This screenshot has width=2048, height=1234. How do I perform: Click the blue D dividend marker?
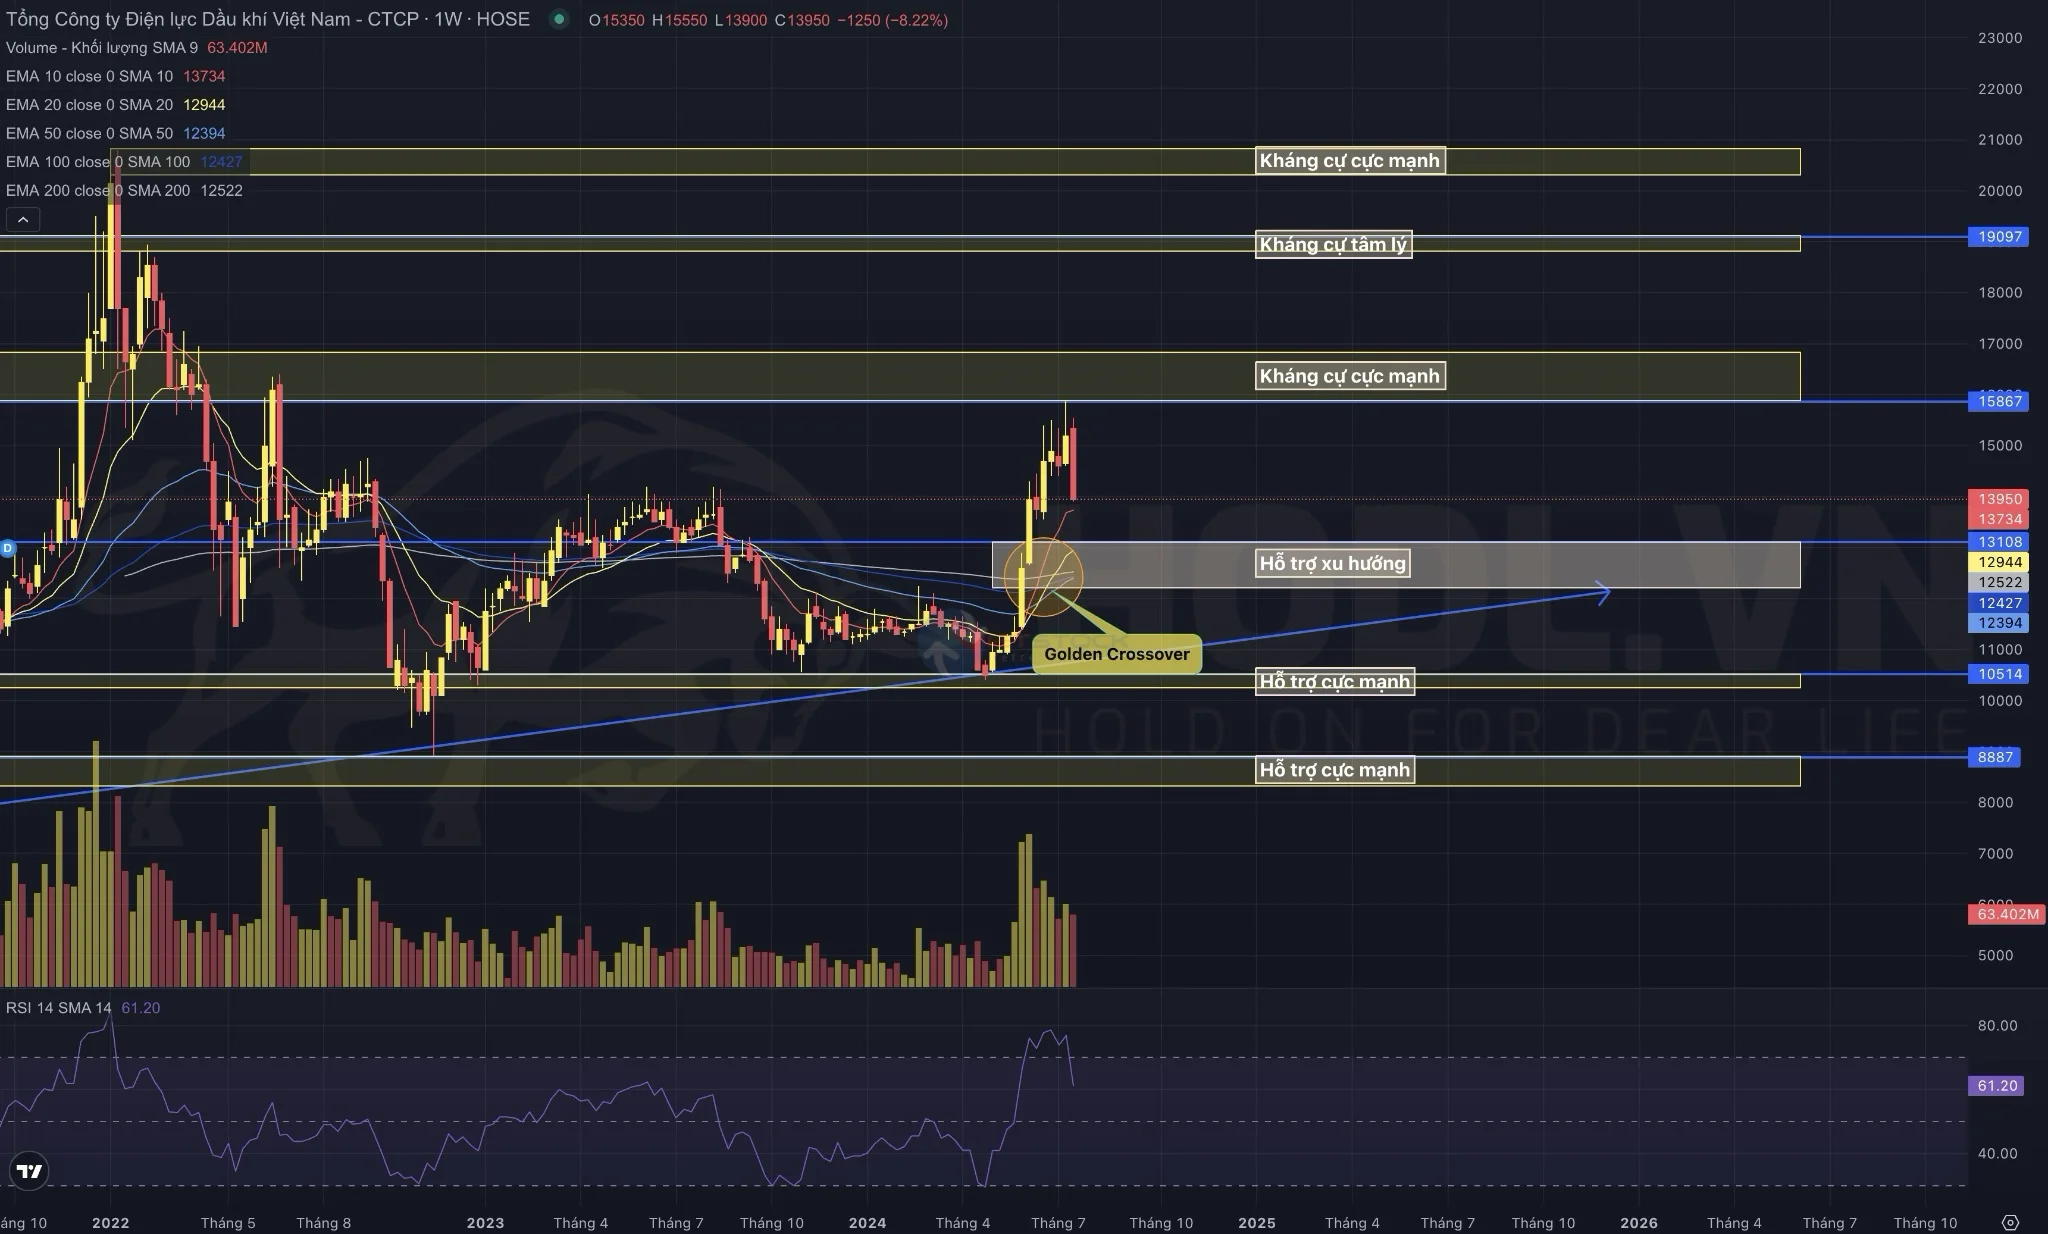[x=8, y=548]
